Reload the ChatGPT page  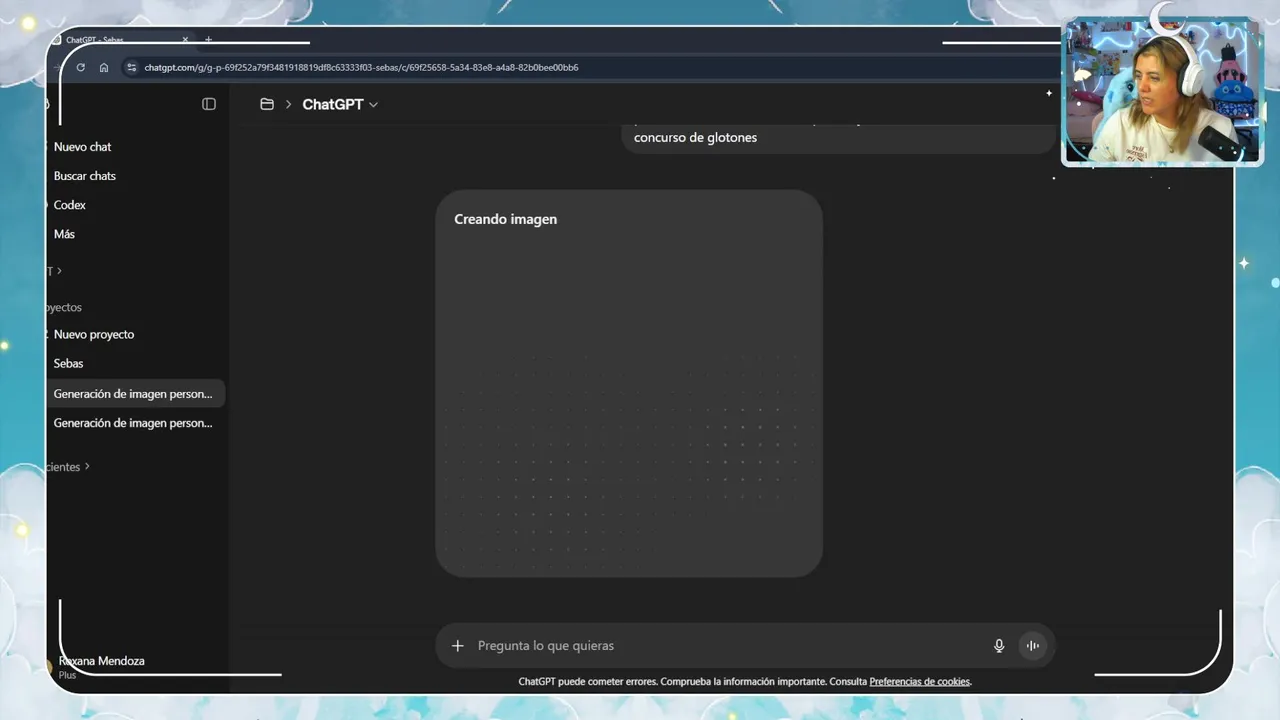click(80, 68)
